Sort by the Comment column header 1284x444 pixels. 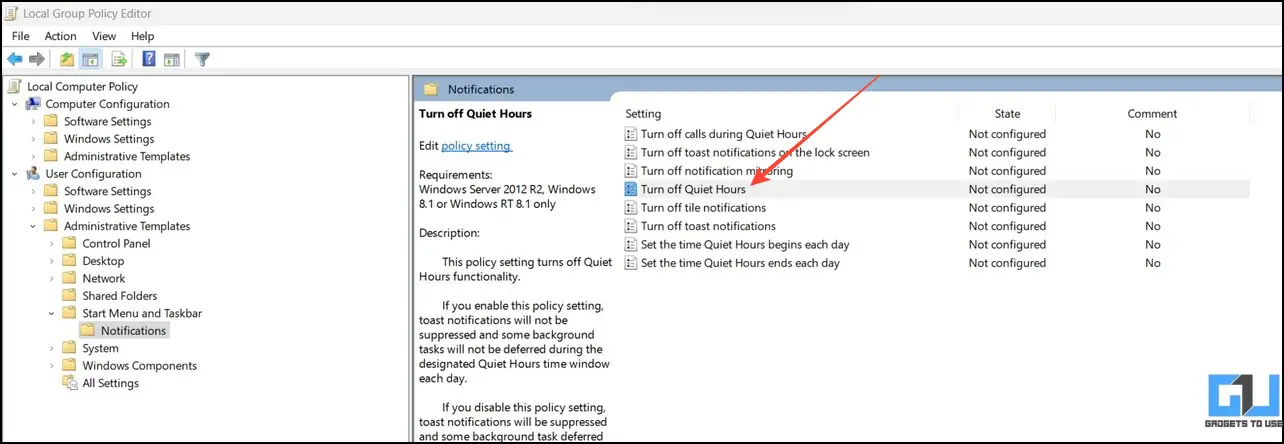tap(1152, 113)
